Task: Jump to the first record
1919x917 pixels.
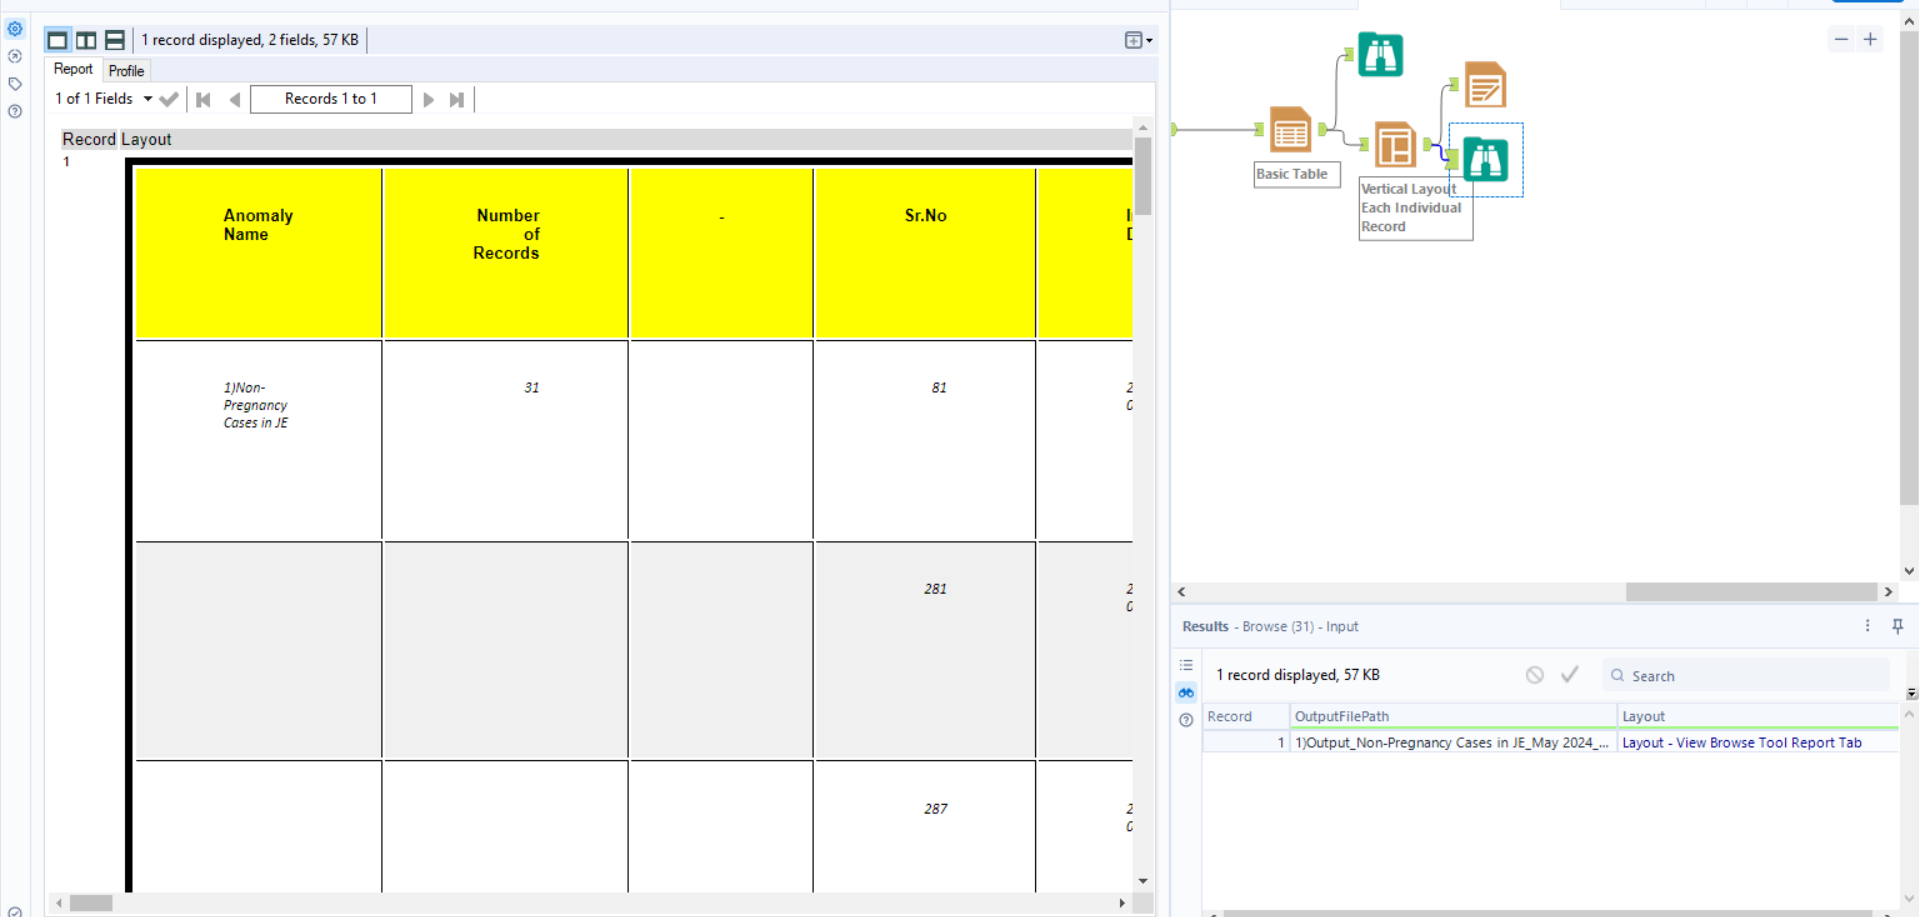Action: (204, 99)
